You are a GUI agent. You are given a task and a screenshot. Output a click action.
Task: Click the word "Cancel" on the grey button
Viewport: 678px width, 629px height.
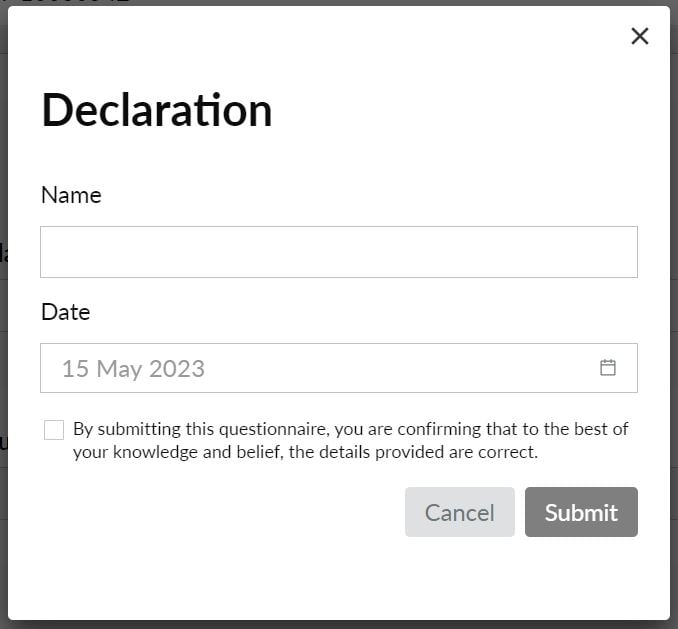(x=460, y=513)
